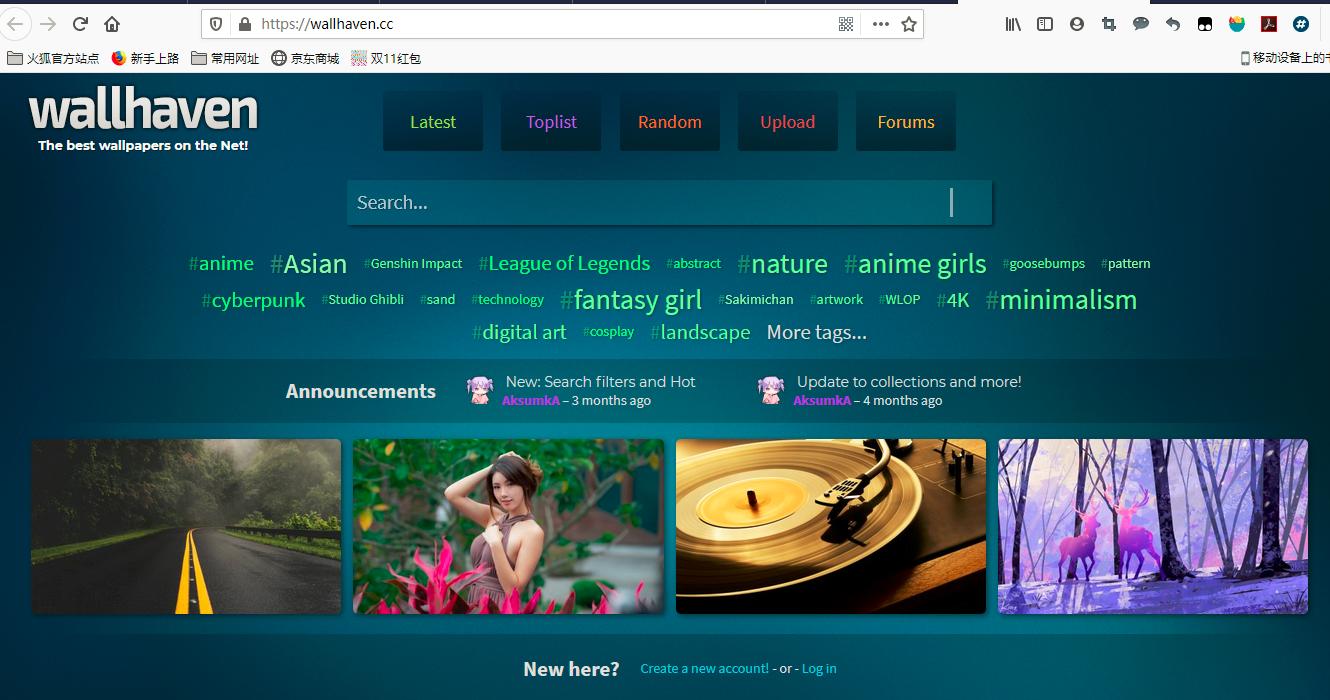Open the golden vinyl turntable wallpaper
The width and height of the screenshot is (1330, 700).
(831, 526)
